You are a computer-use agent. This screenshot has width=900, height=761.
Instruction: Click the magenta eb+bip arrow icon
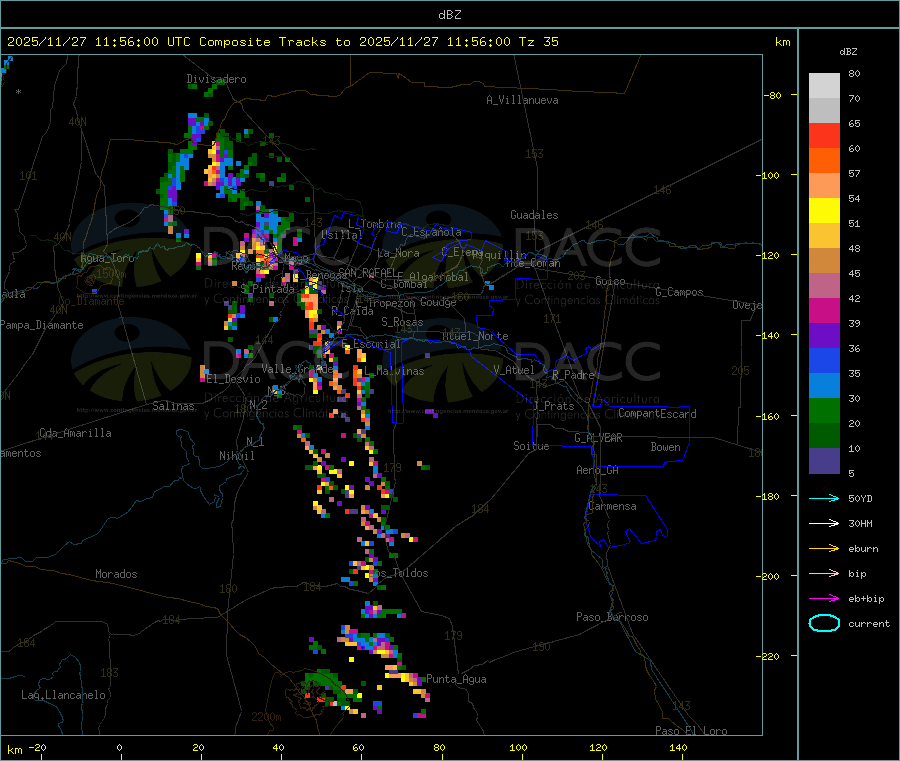tap(824, 599)
